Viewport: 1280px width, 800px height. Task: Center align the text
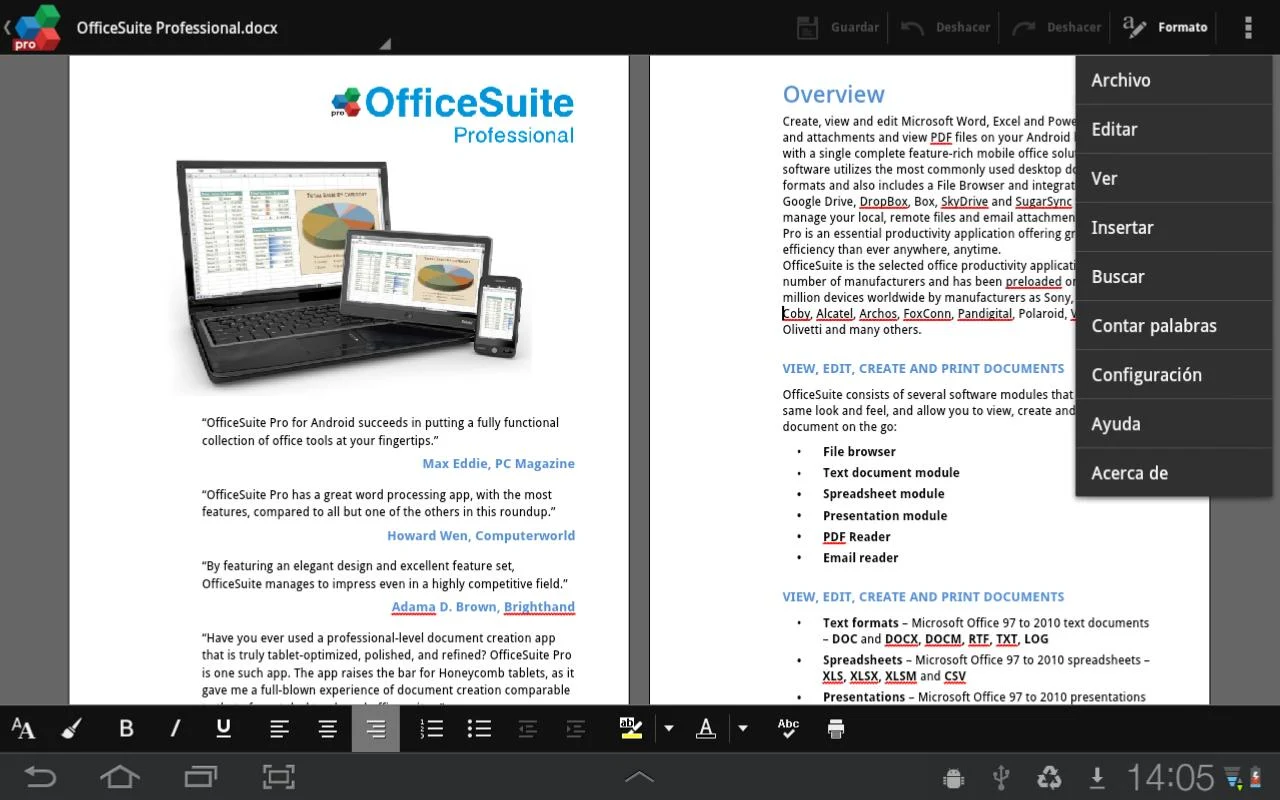coord(327,729)
